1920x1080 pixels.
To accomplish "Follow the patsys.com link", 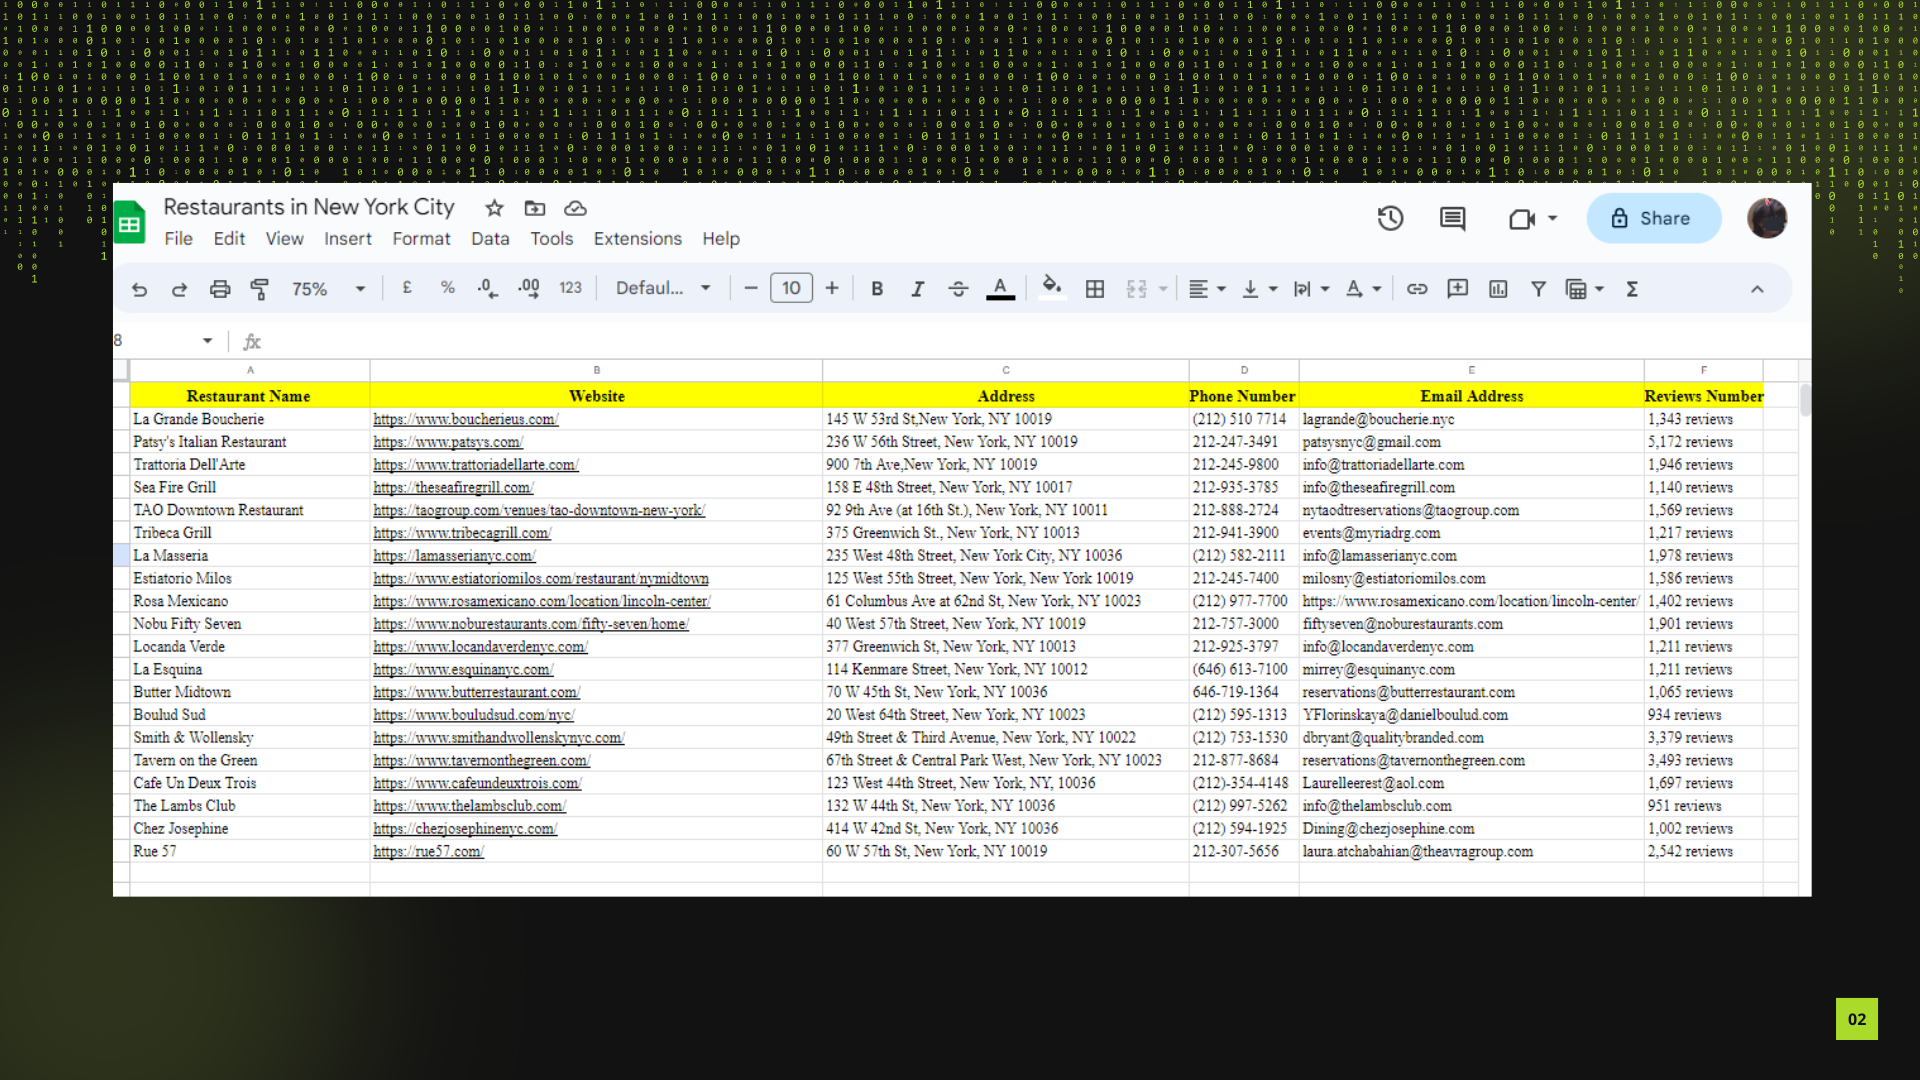I will pos(448,442).
